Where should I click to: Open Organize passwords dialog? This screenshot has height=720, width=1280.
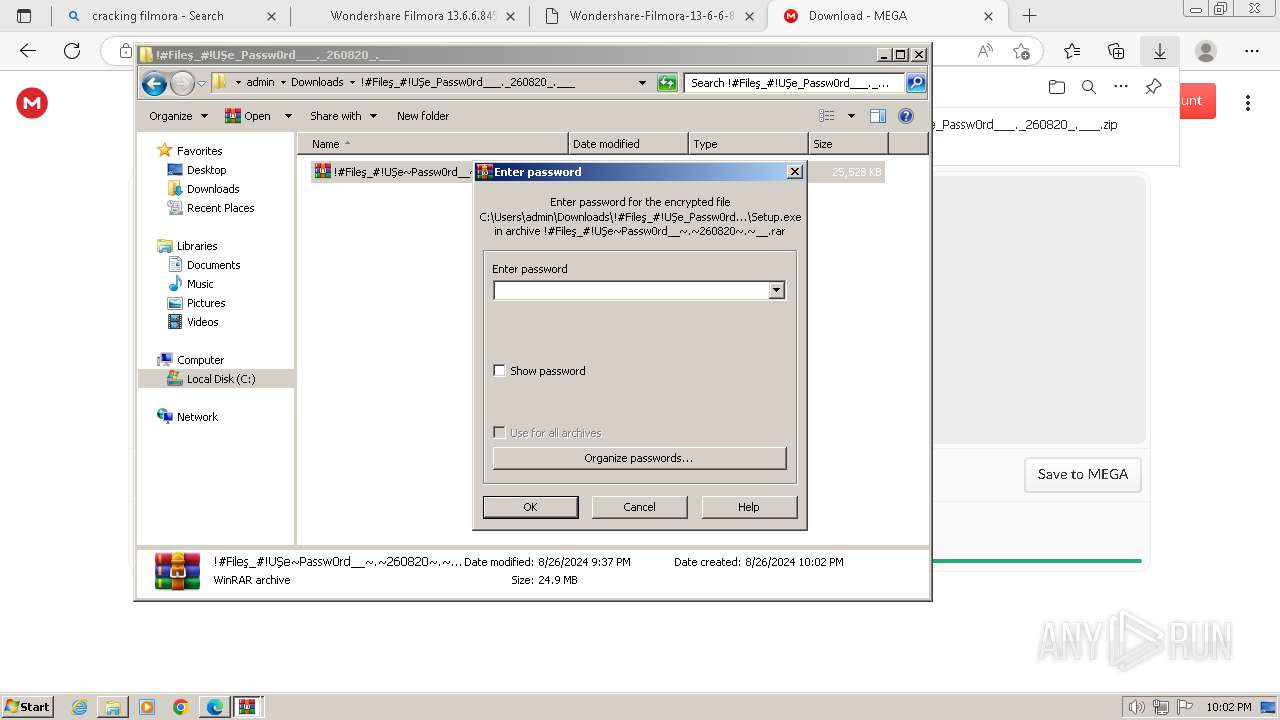point(639,458)
